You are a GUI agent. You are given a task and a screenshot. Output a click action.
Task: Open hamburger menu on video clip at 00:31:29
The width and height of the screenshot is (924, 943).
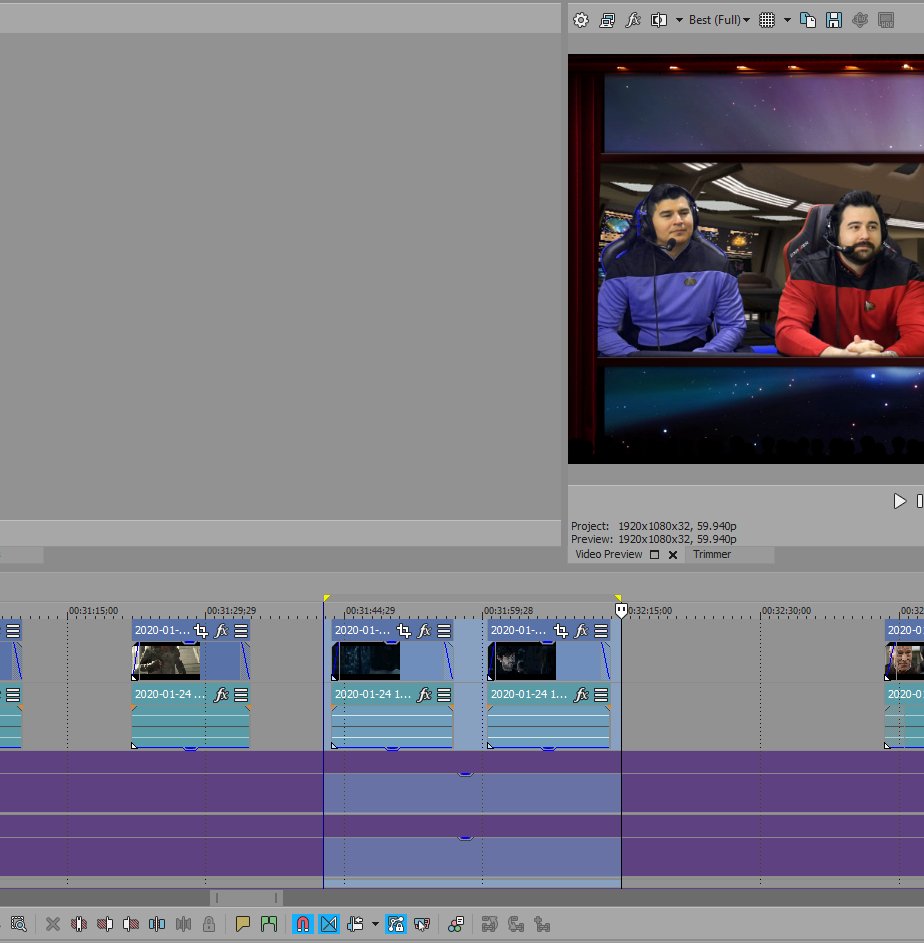[x=241, y=630]
